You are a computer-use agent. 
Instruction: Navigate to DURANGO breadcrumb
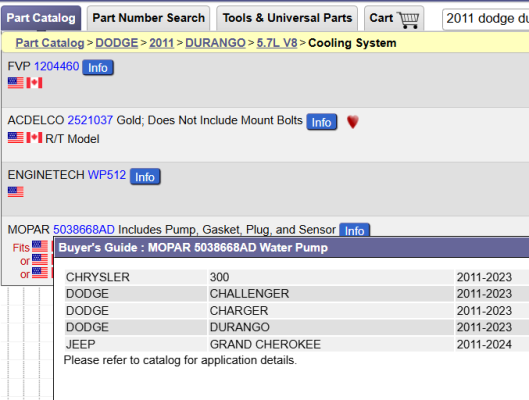click(x=215, y=43)
